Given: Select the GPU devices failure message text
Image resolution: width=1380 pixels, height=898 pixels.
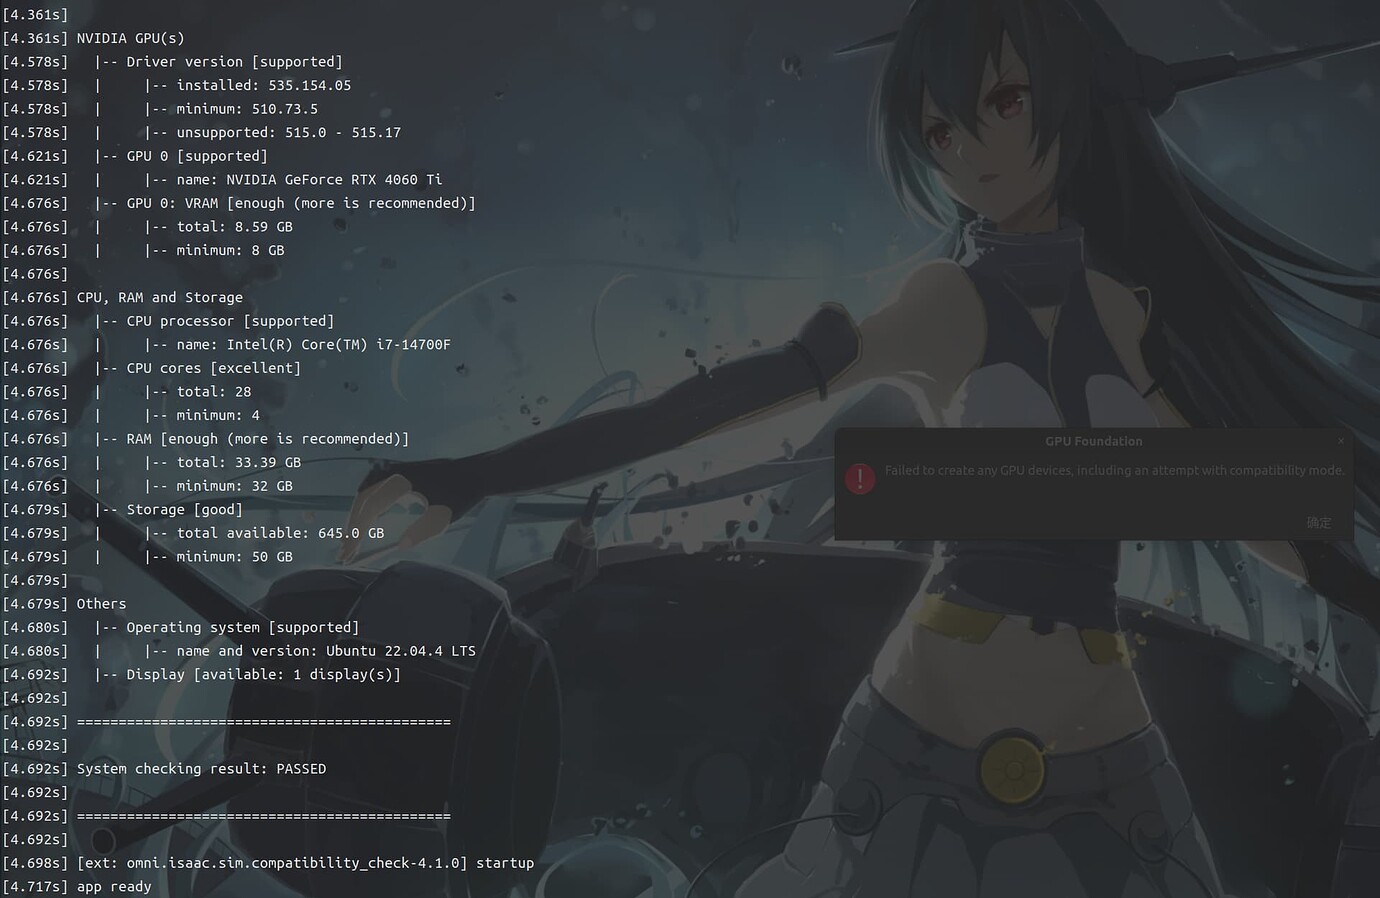Looking at the screenshot, I should (x=1112, y=470).
